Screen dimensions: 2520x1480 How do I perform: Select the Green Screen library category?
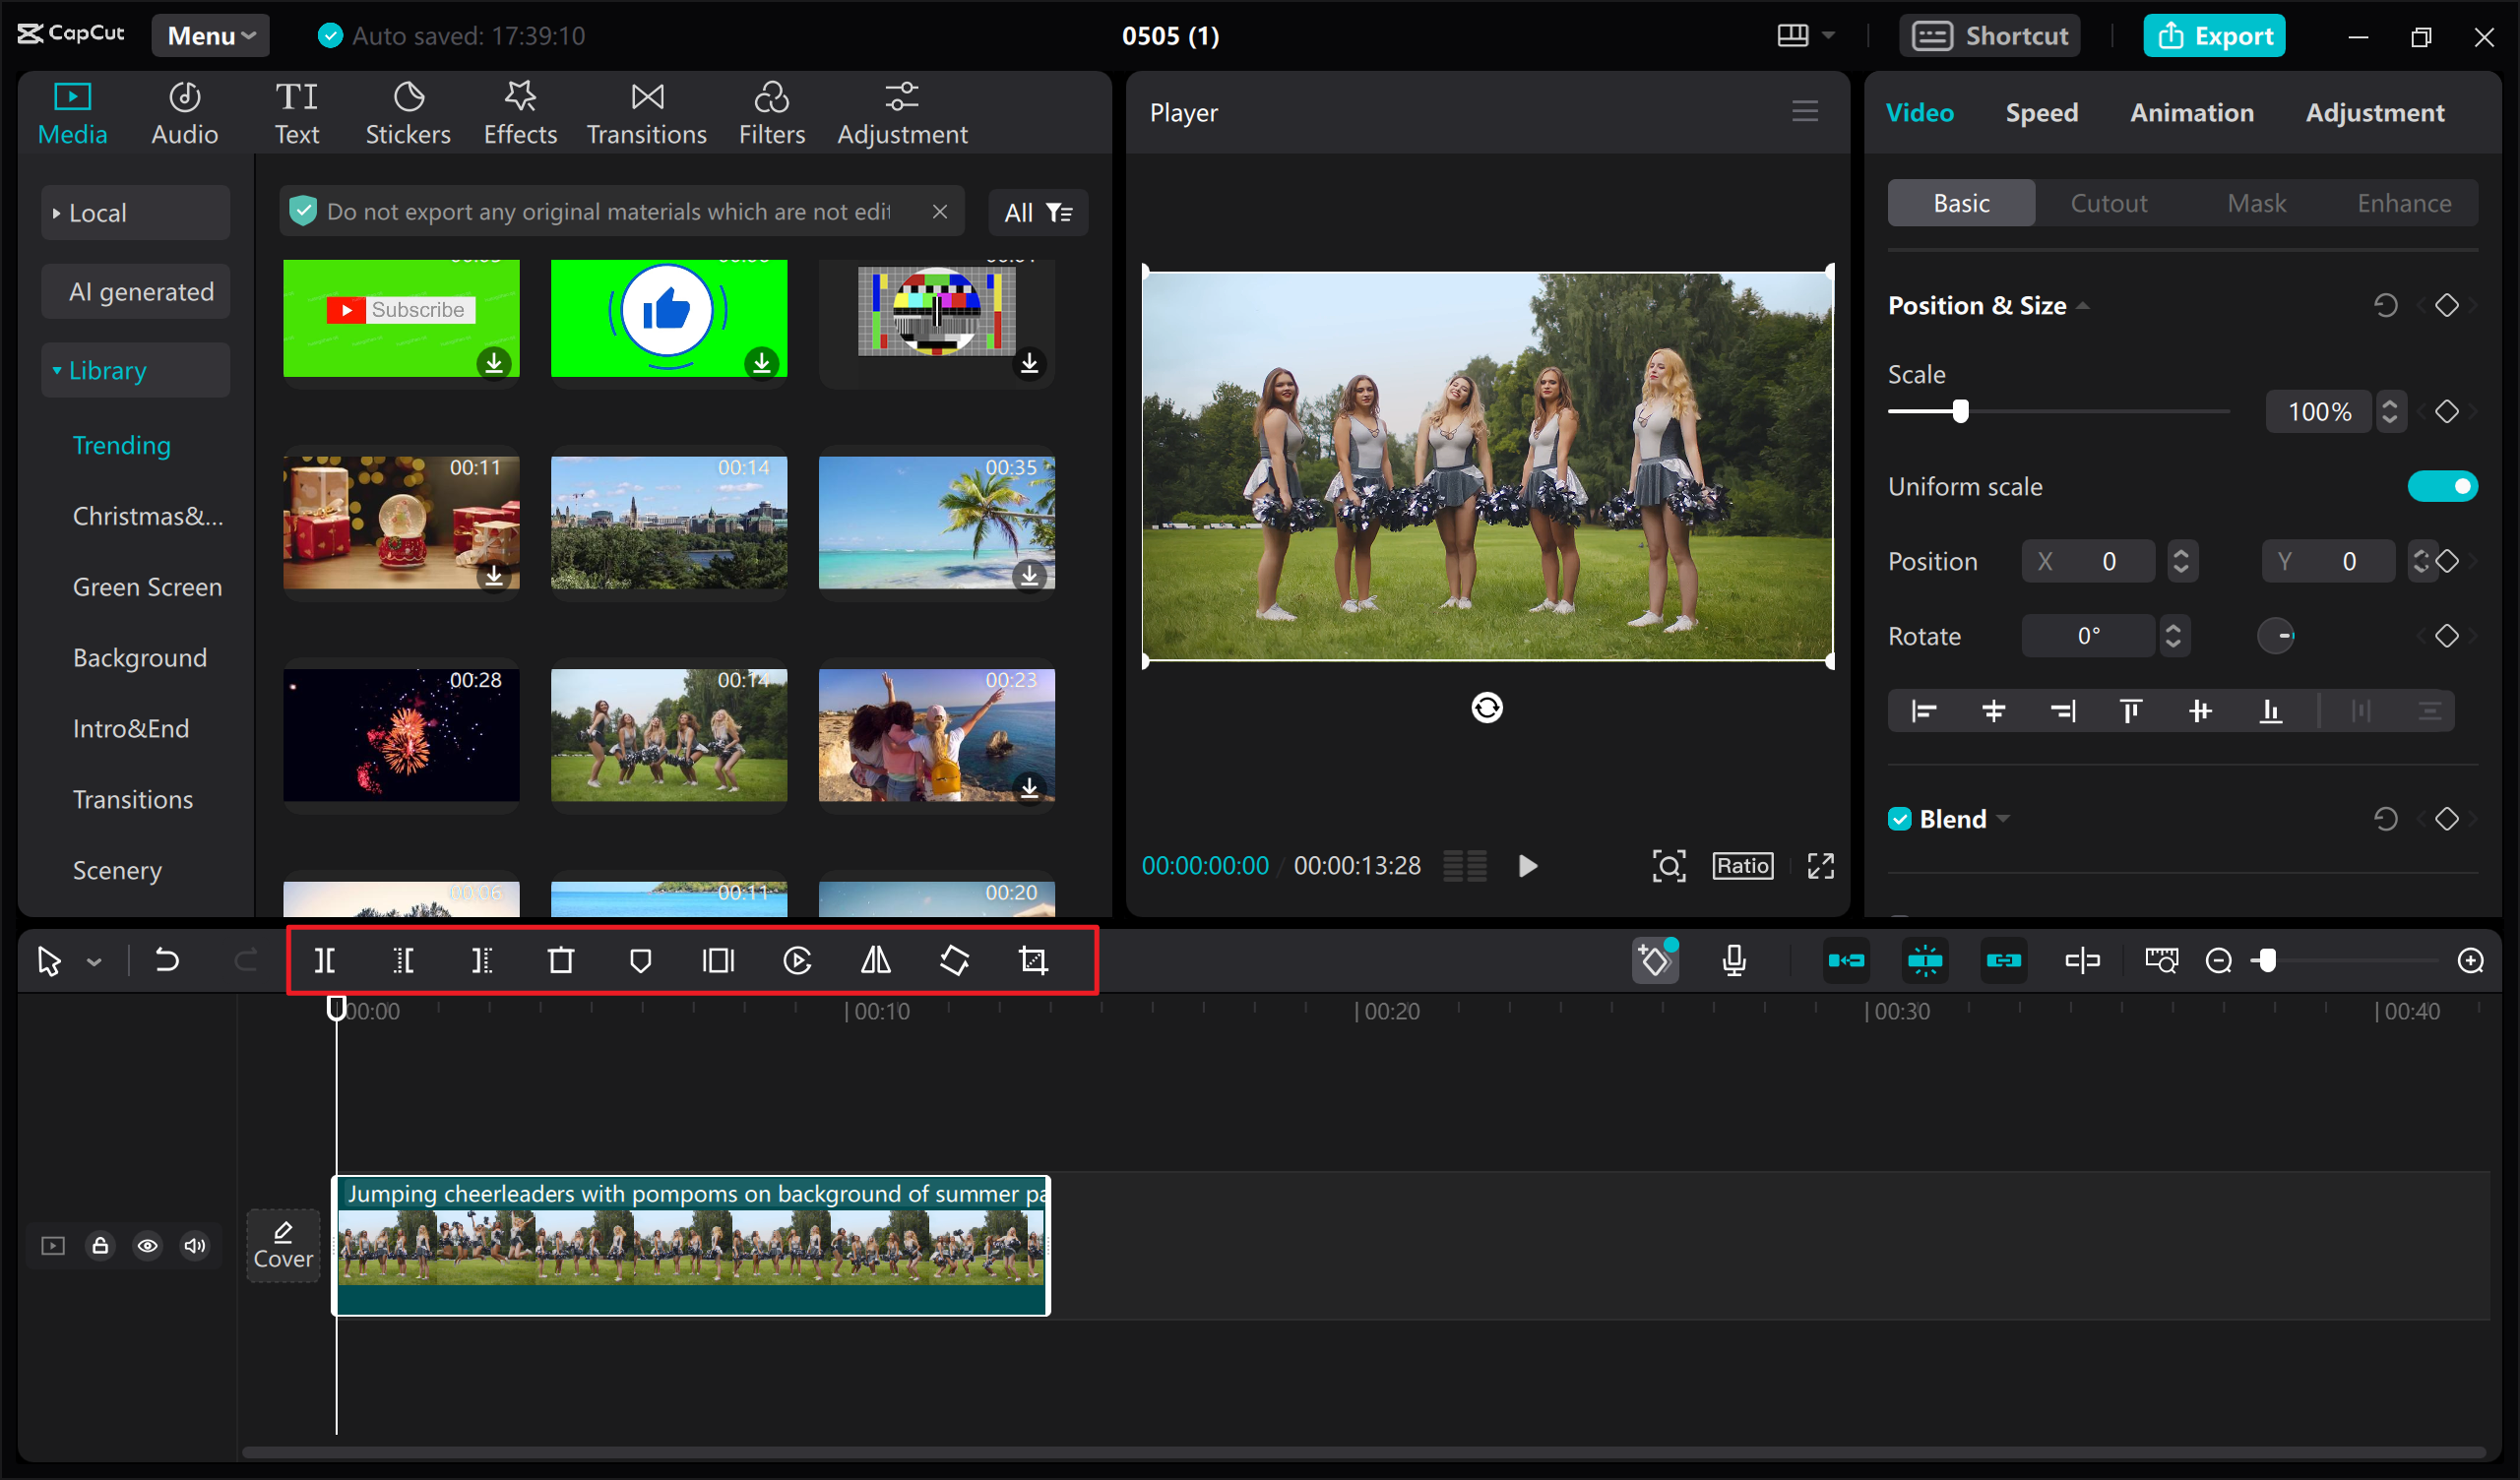pyautogui.click(x=147, y=587)
